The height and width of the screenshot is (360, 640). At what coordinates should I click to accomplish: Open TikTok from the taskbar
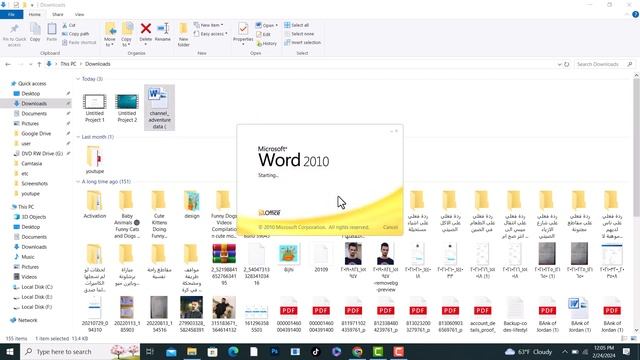click(316, 351)
